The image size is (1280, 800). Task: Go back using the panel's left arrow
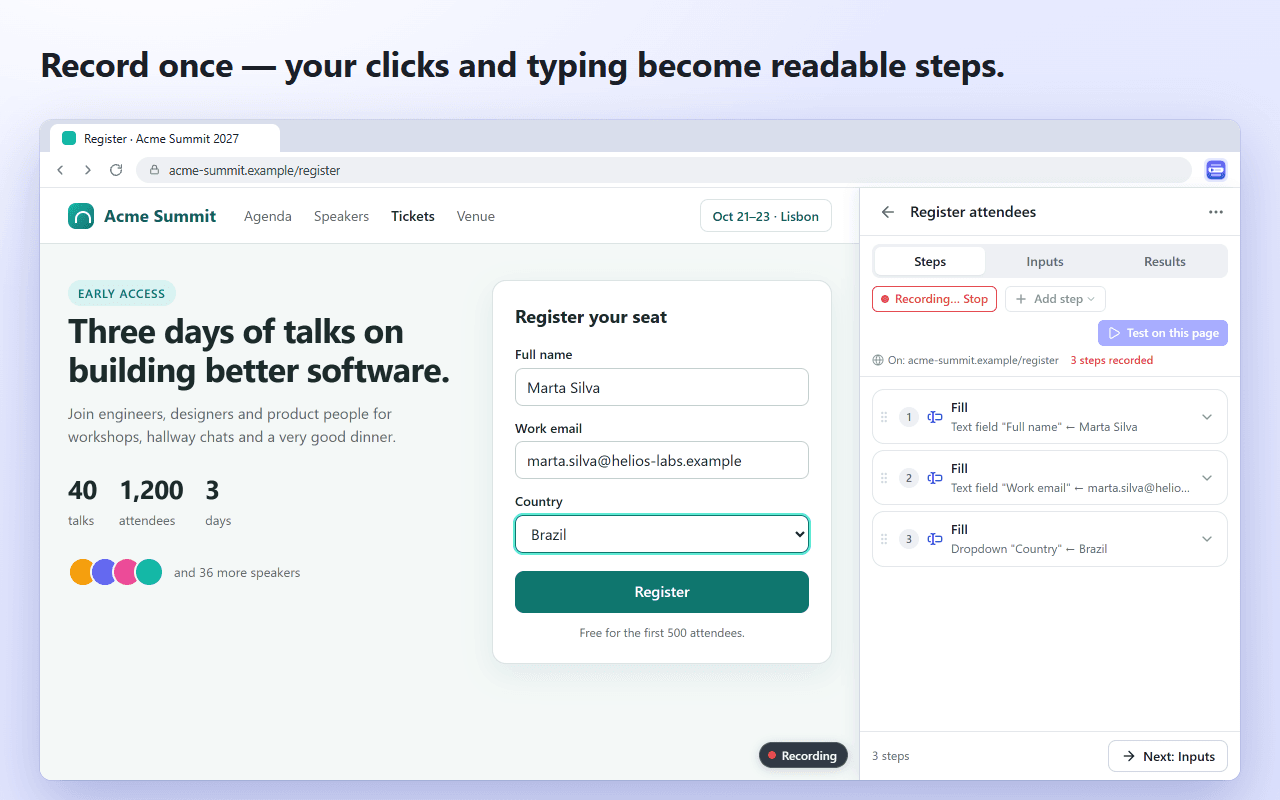[x=887, y=212]
